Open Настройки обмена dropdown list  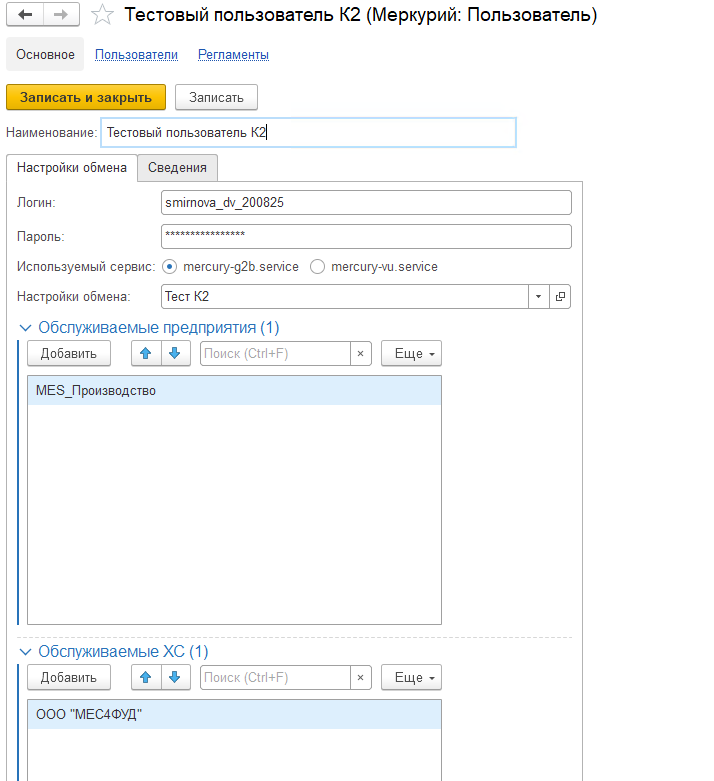click(x=538, y=296)
